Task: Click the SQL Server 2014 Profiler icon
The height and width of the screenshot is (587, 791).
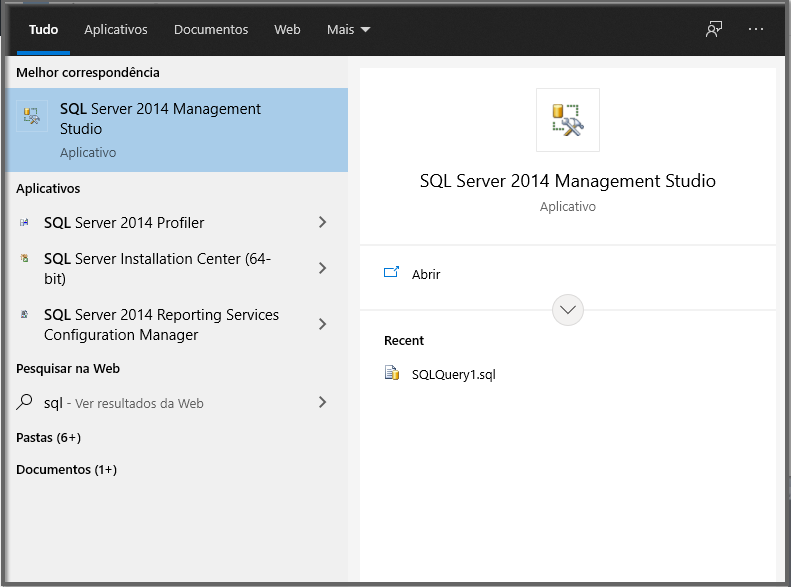Action: coord(24,222)
